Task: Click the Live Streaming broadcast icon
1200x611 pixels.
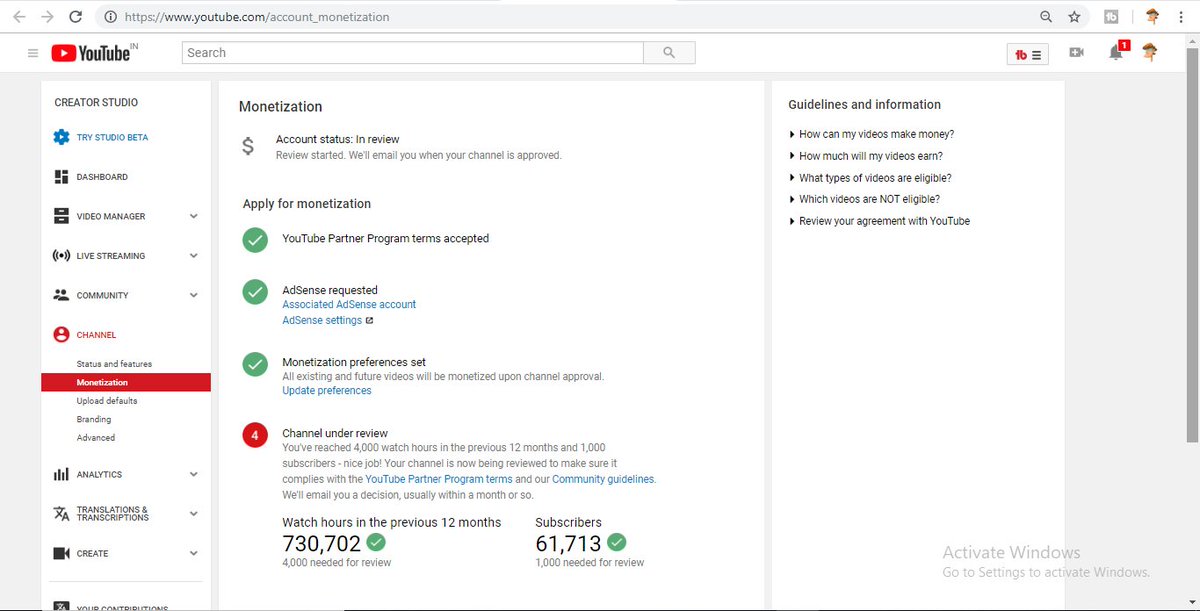Action: 61,256
